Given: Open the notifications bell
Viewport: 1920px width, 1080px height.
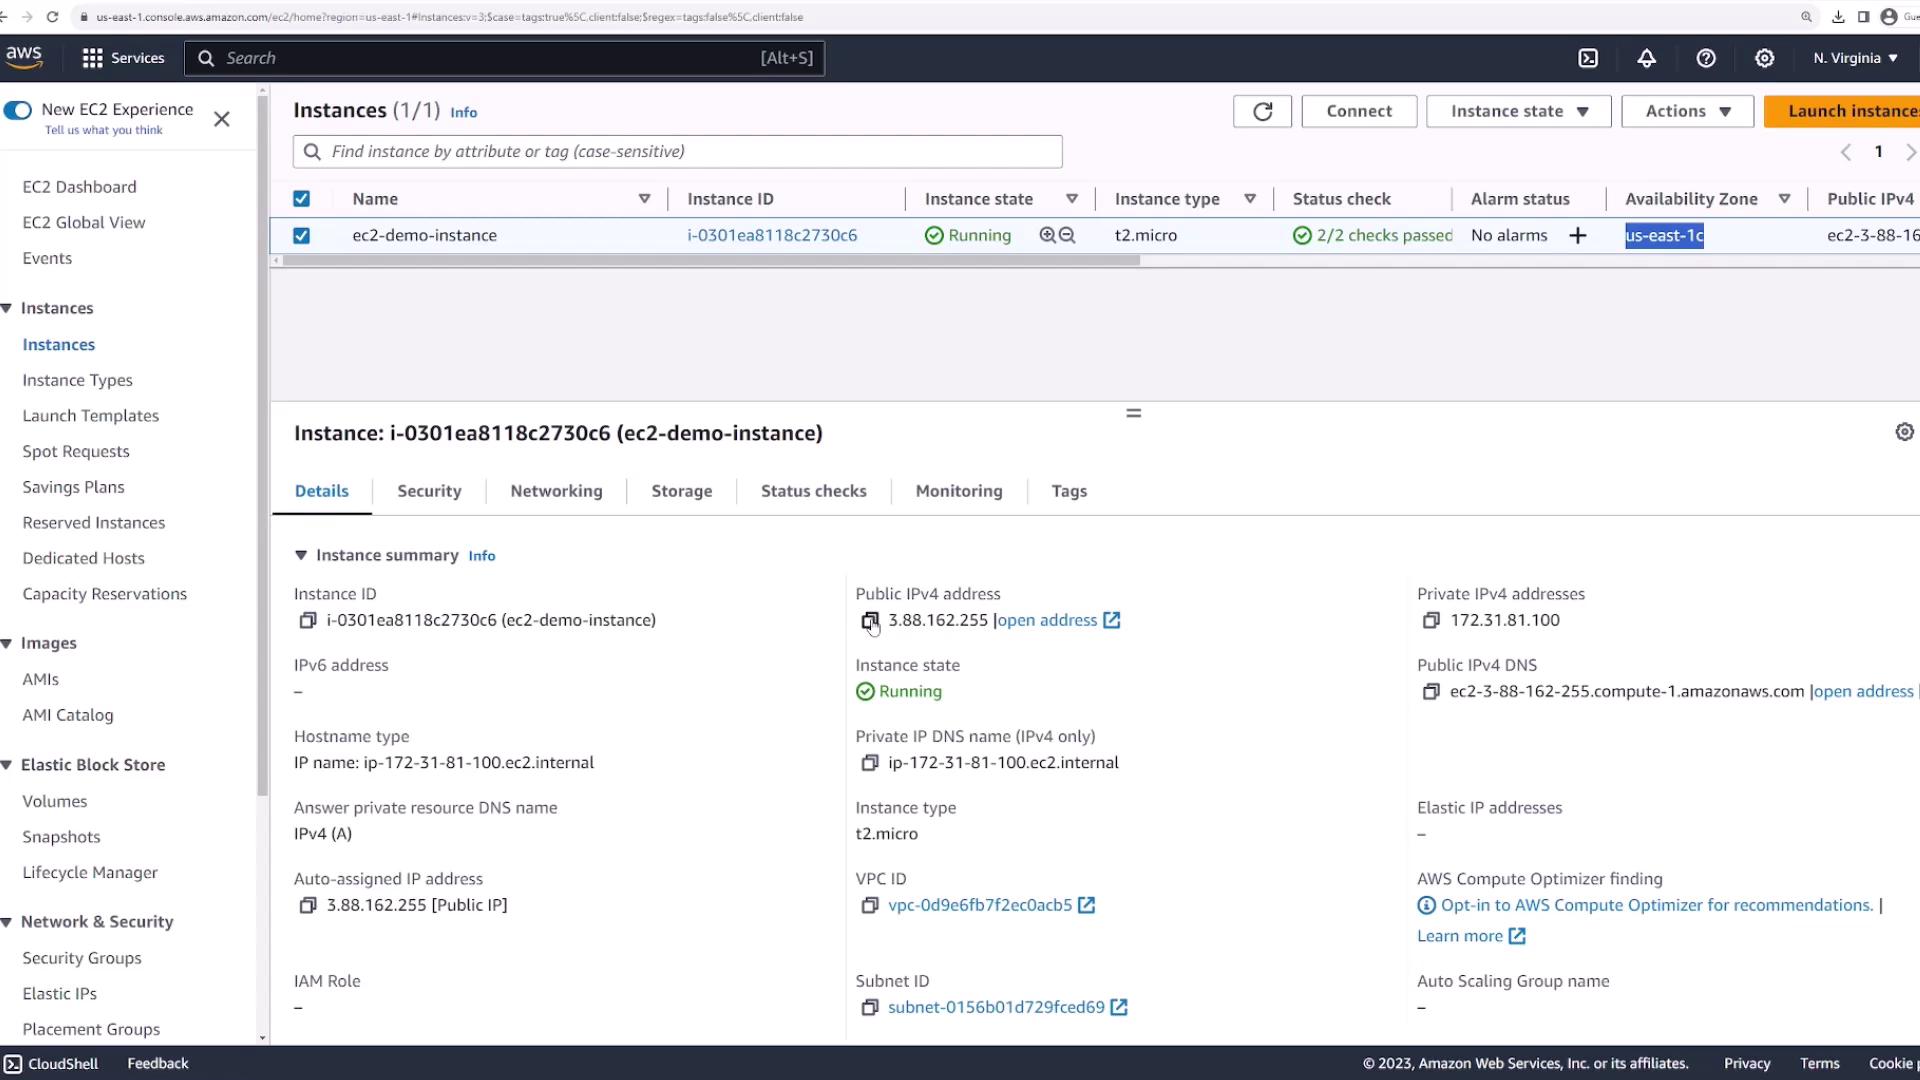Looking at the screenshot, I should point(1646,58).
